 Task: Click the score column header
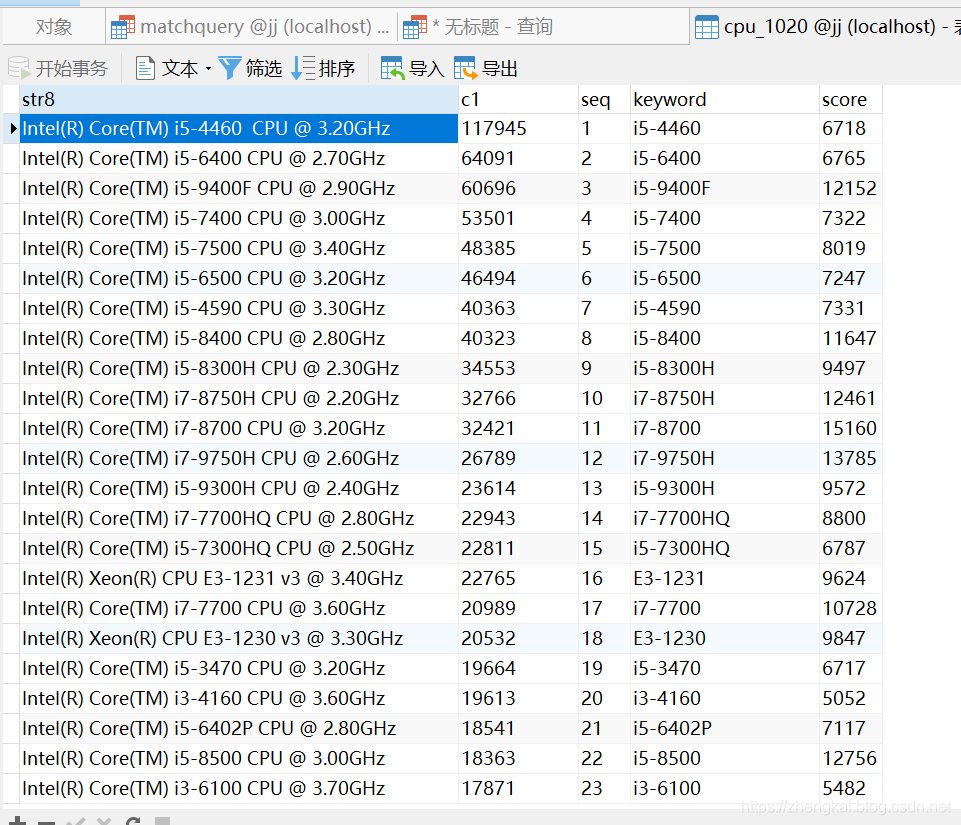(851, 99)
